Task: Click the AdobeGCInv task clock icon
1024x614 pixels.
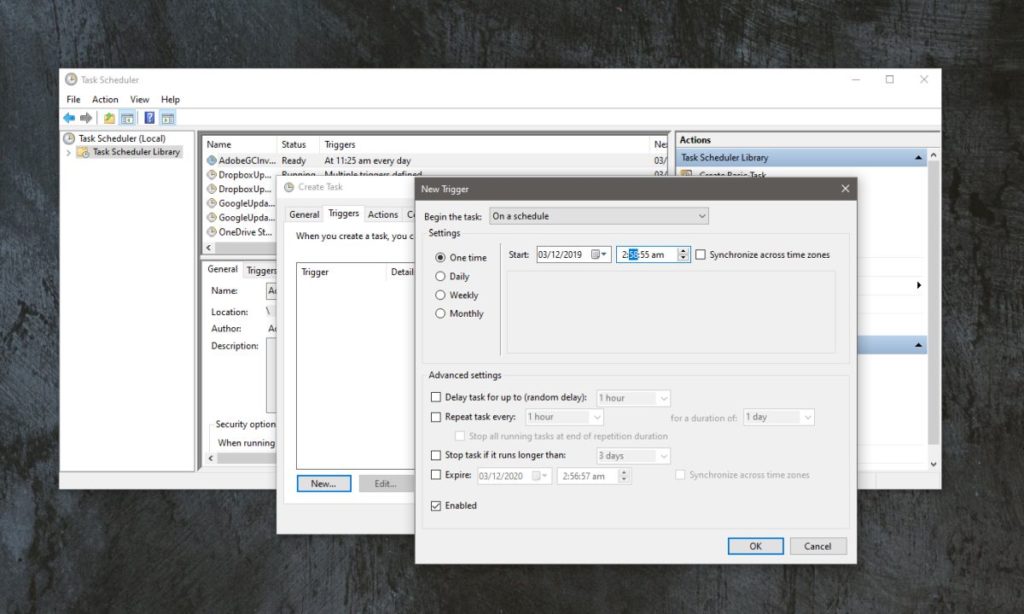Action: [211, 160]
